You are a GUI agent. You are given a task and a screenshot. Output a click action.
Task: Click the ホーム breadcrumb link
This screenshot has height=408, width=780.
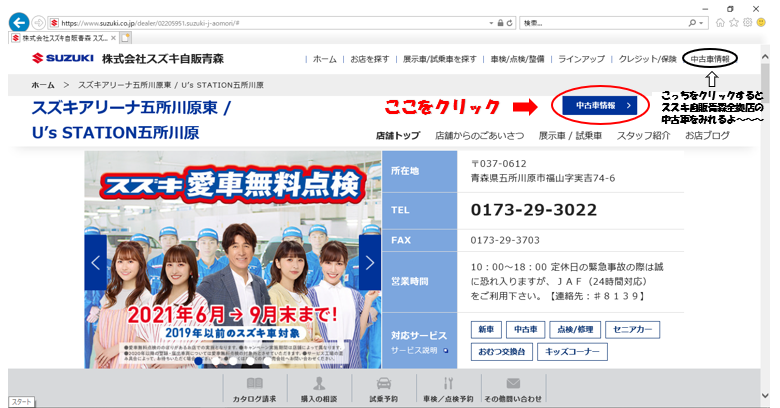(x=43, y=85)
